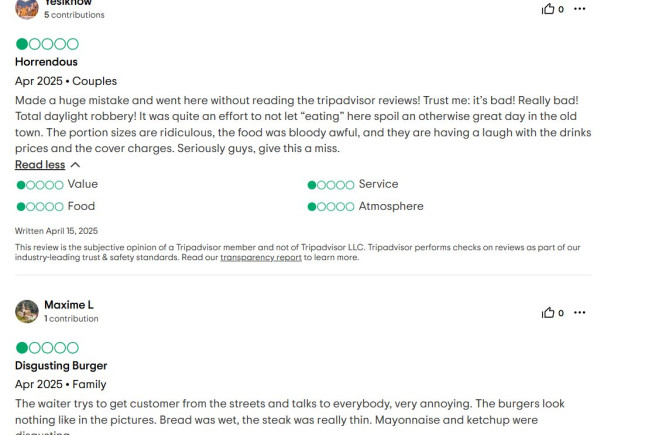Click Maxime L's profile avatar

click(27, 311)
